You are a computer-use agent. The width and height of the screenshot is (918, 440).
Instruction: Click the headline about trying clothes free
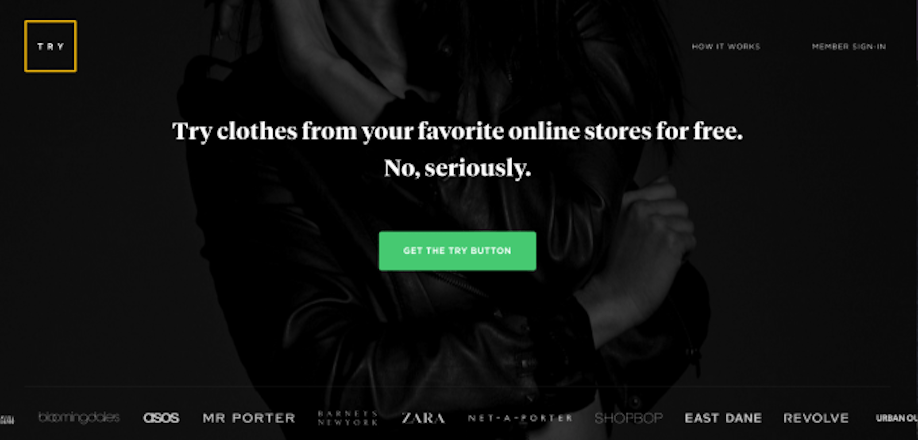(458, 131)
